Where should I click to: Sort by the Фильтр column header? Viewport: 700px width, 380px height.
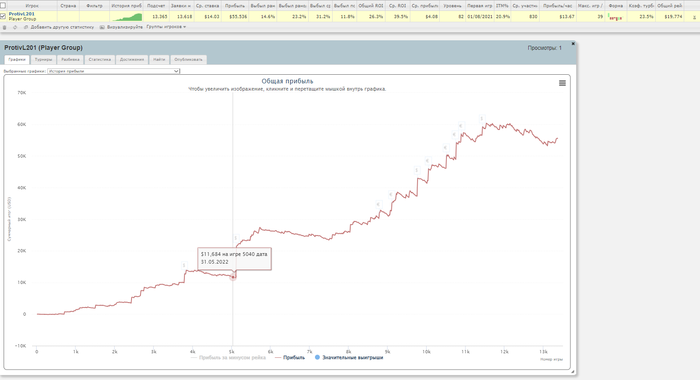94,6
